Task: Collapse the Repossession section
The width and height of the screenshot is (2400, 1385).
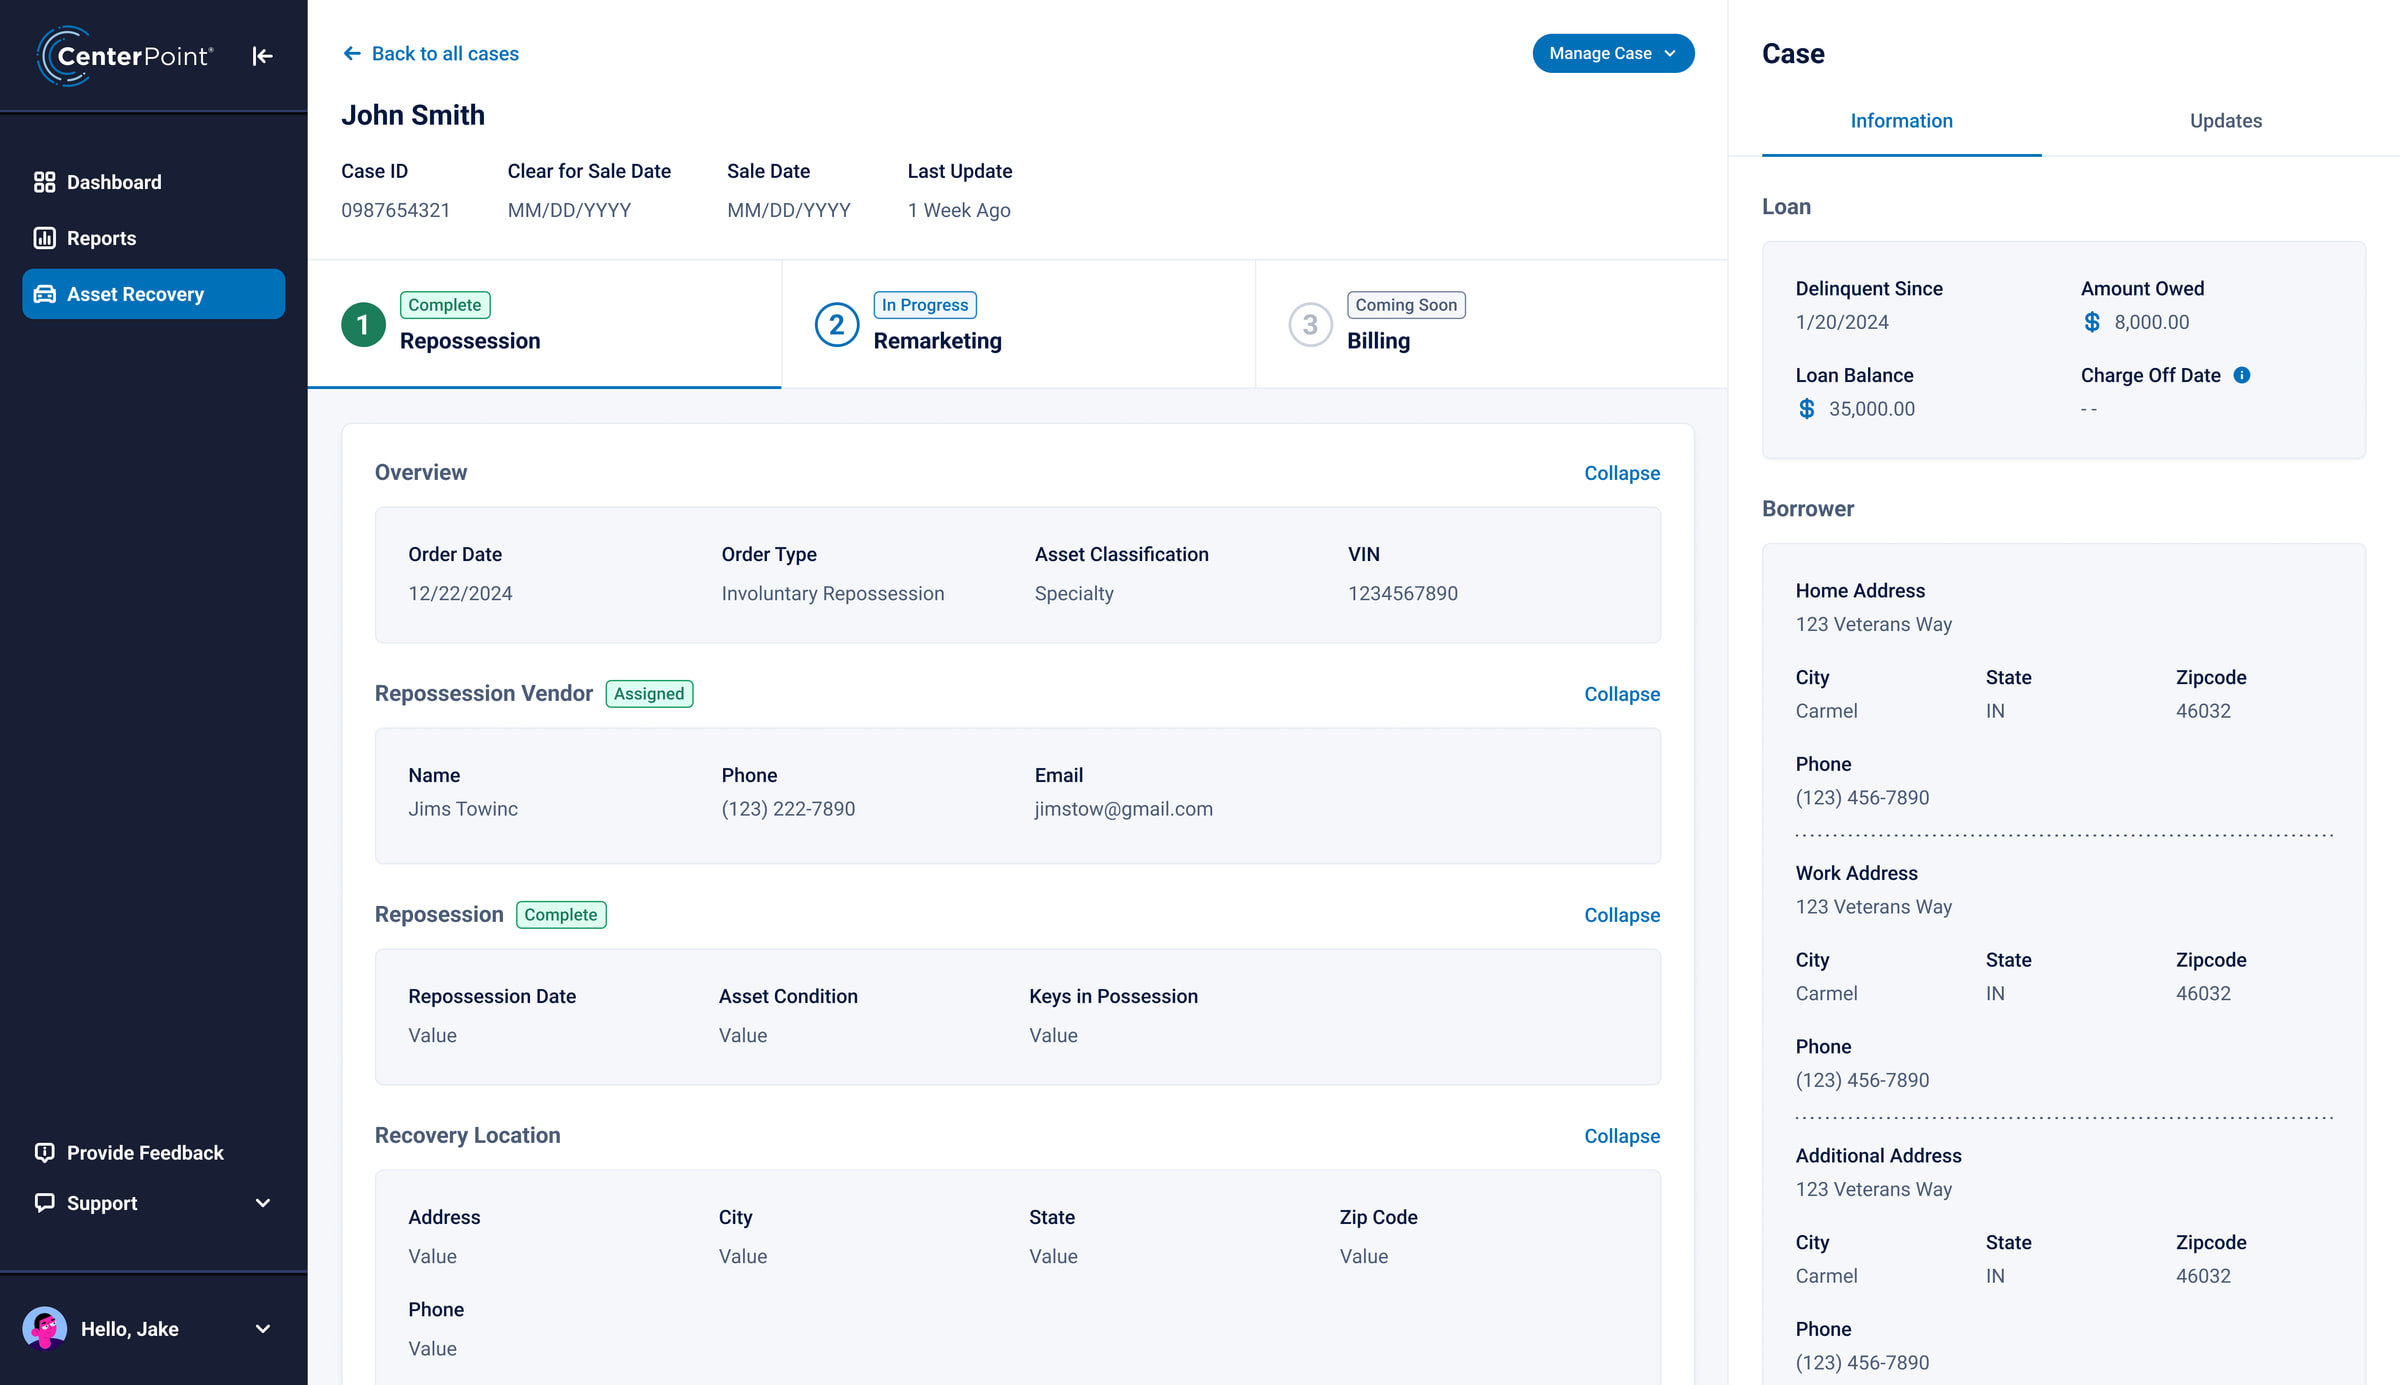Action: (1622, 915)
